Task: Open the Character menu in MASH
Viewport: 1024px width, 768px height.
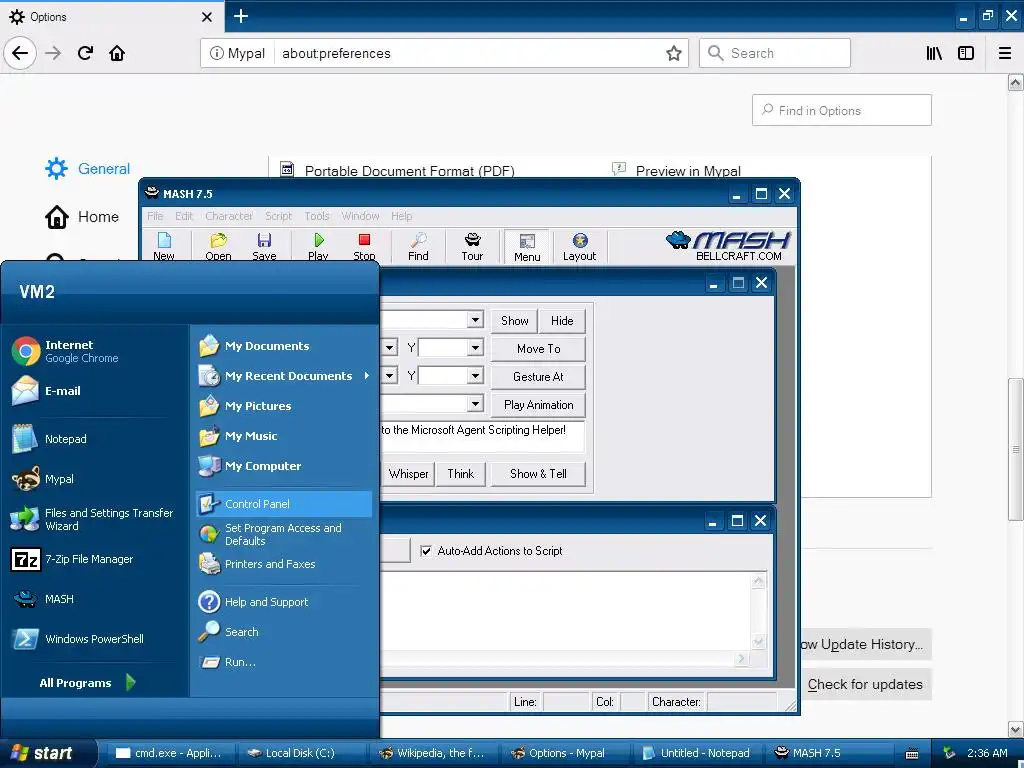Action: (x=229, y=216)
